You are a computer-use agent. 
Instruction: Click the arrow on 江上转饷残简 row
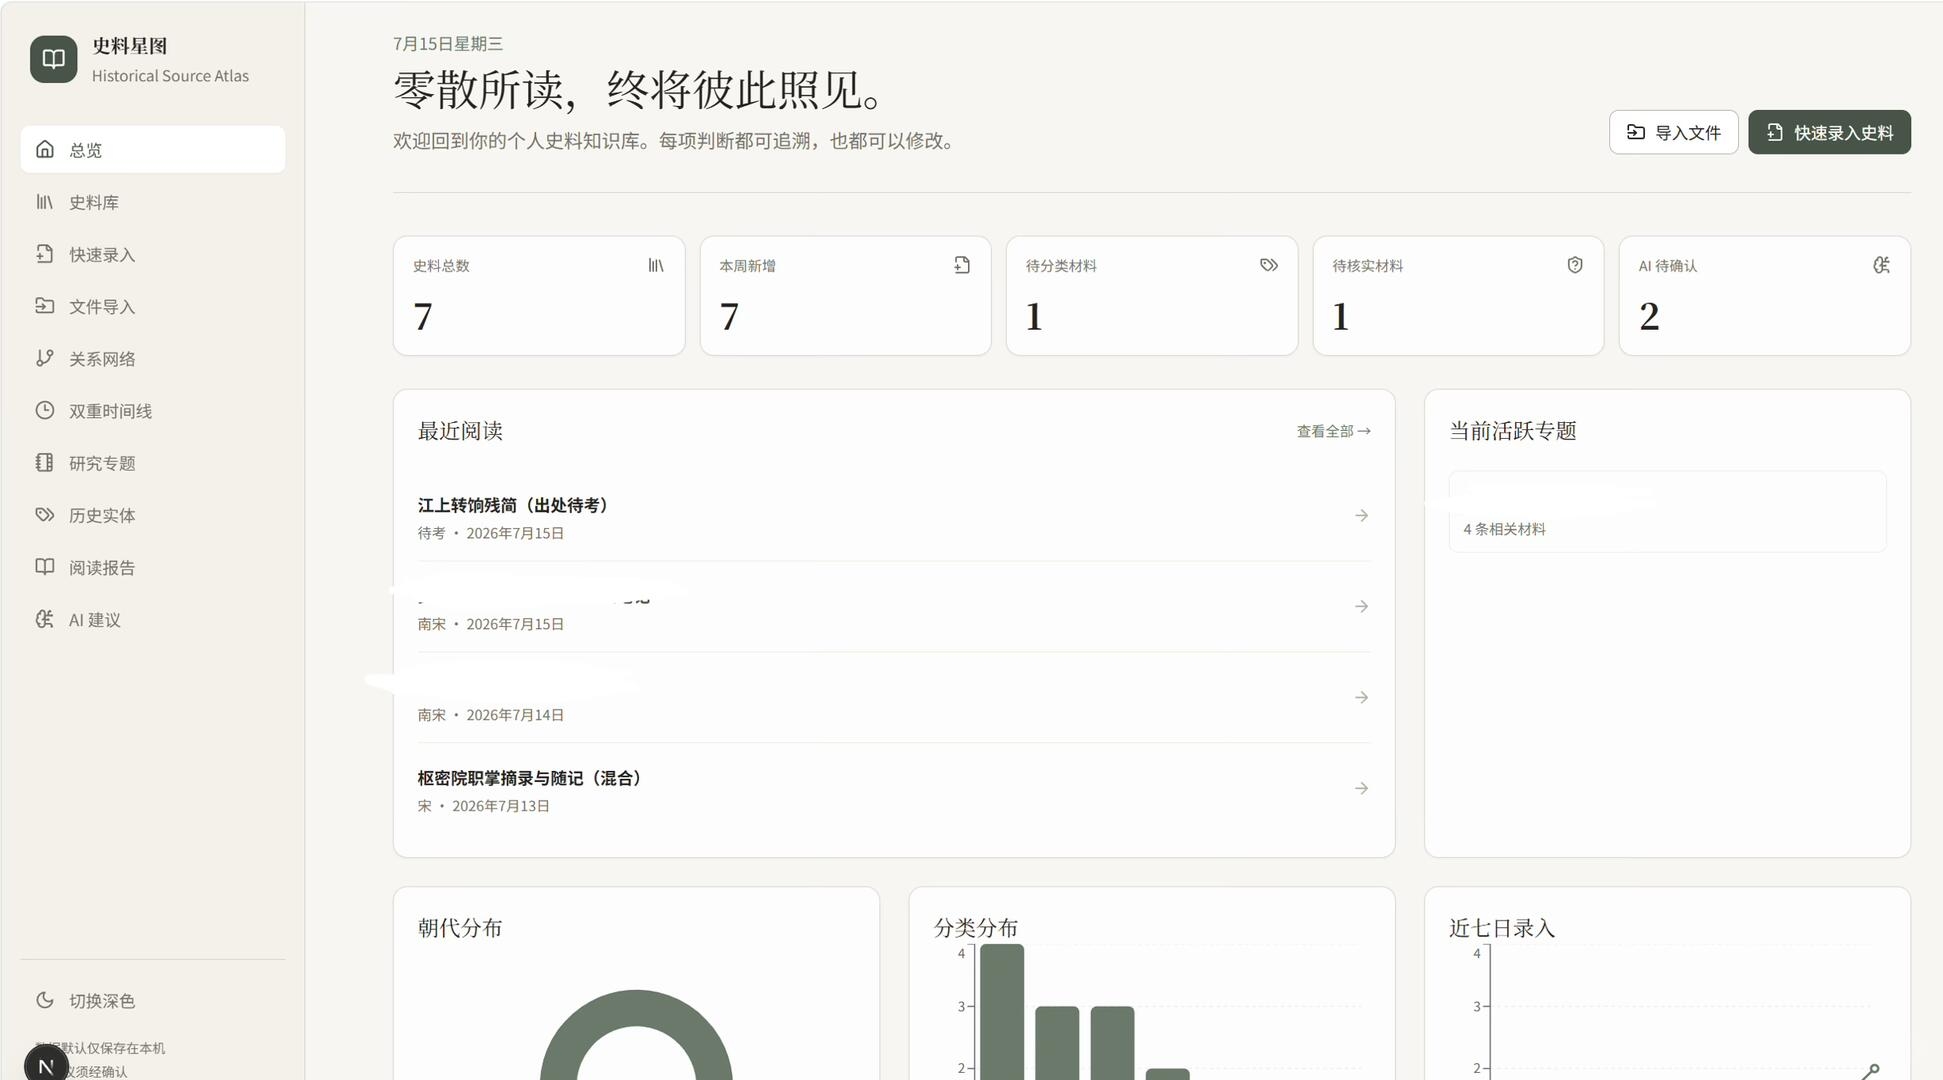point(1361,515)
